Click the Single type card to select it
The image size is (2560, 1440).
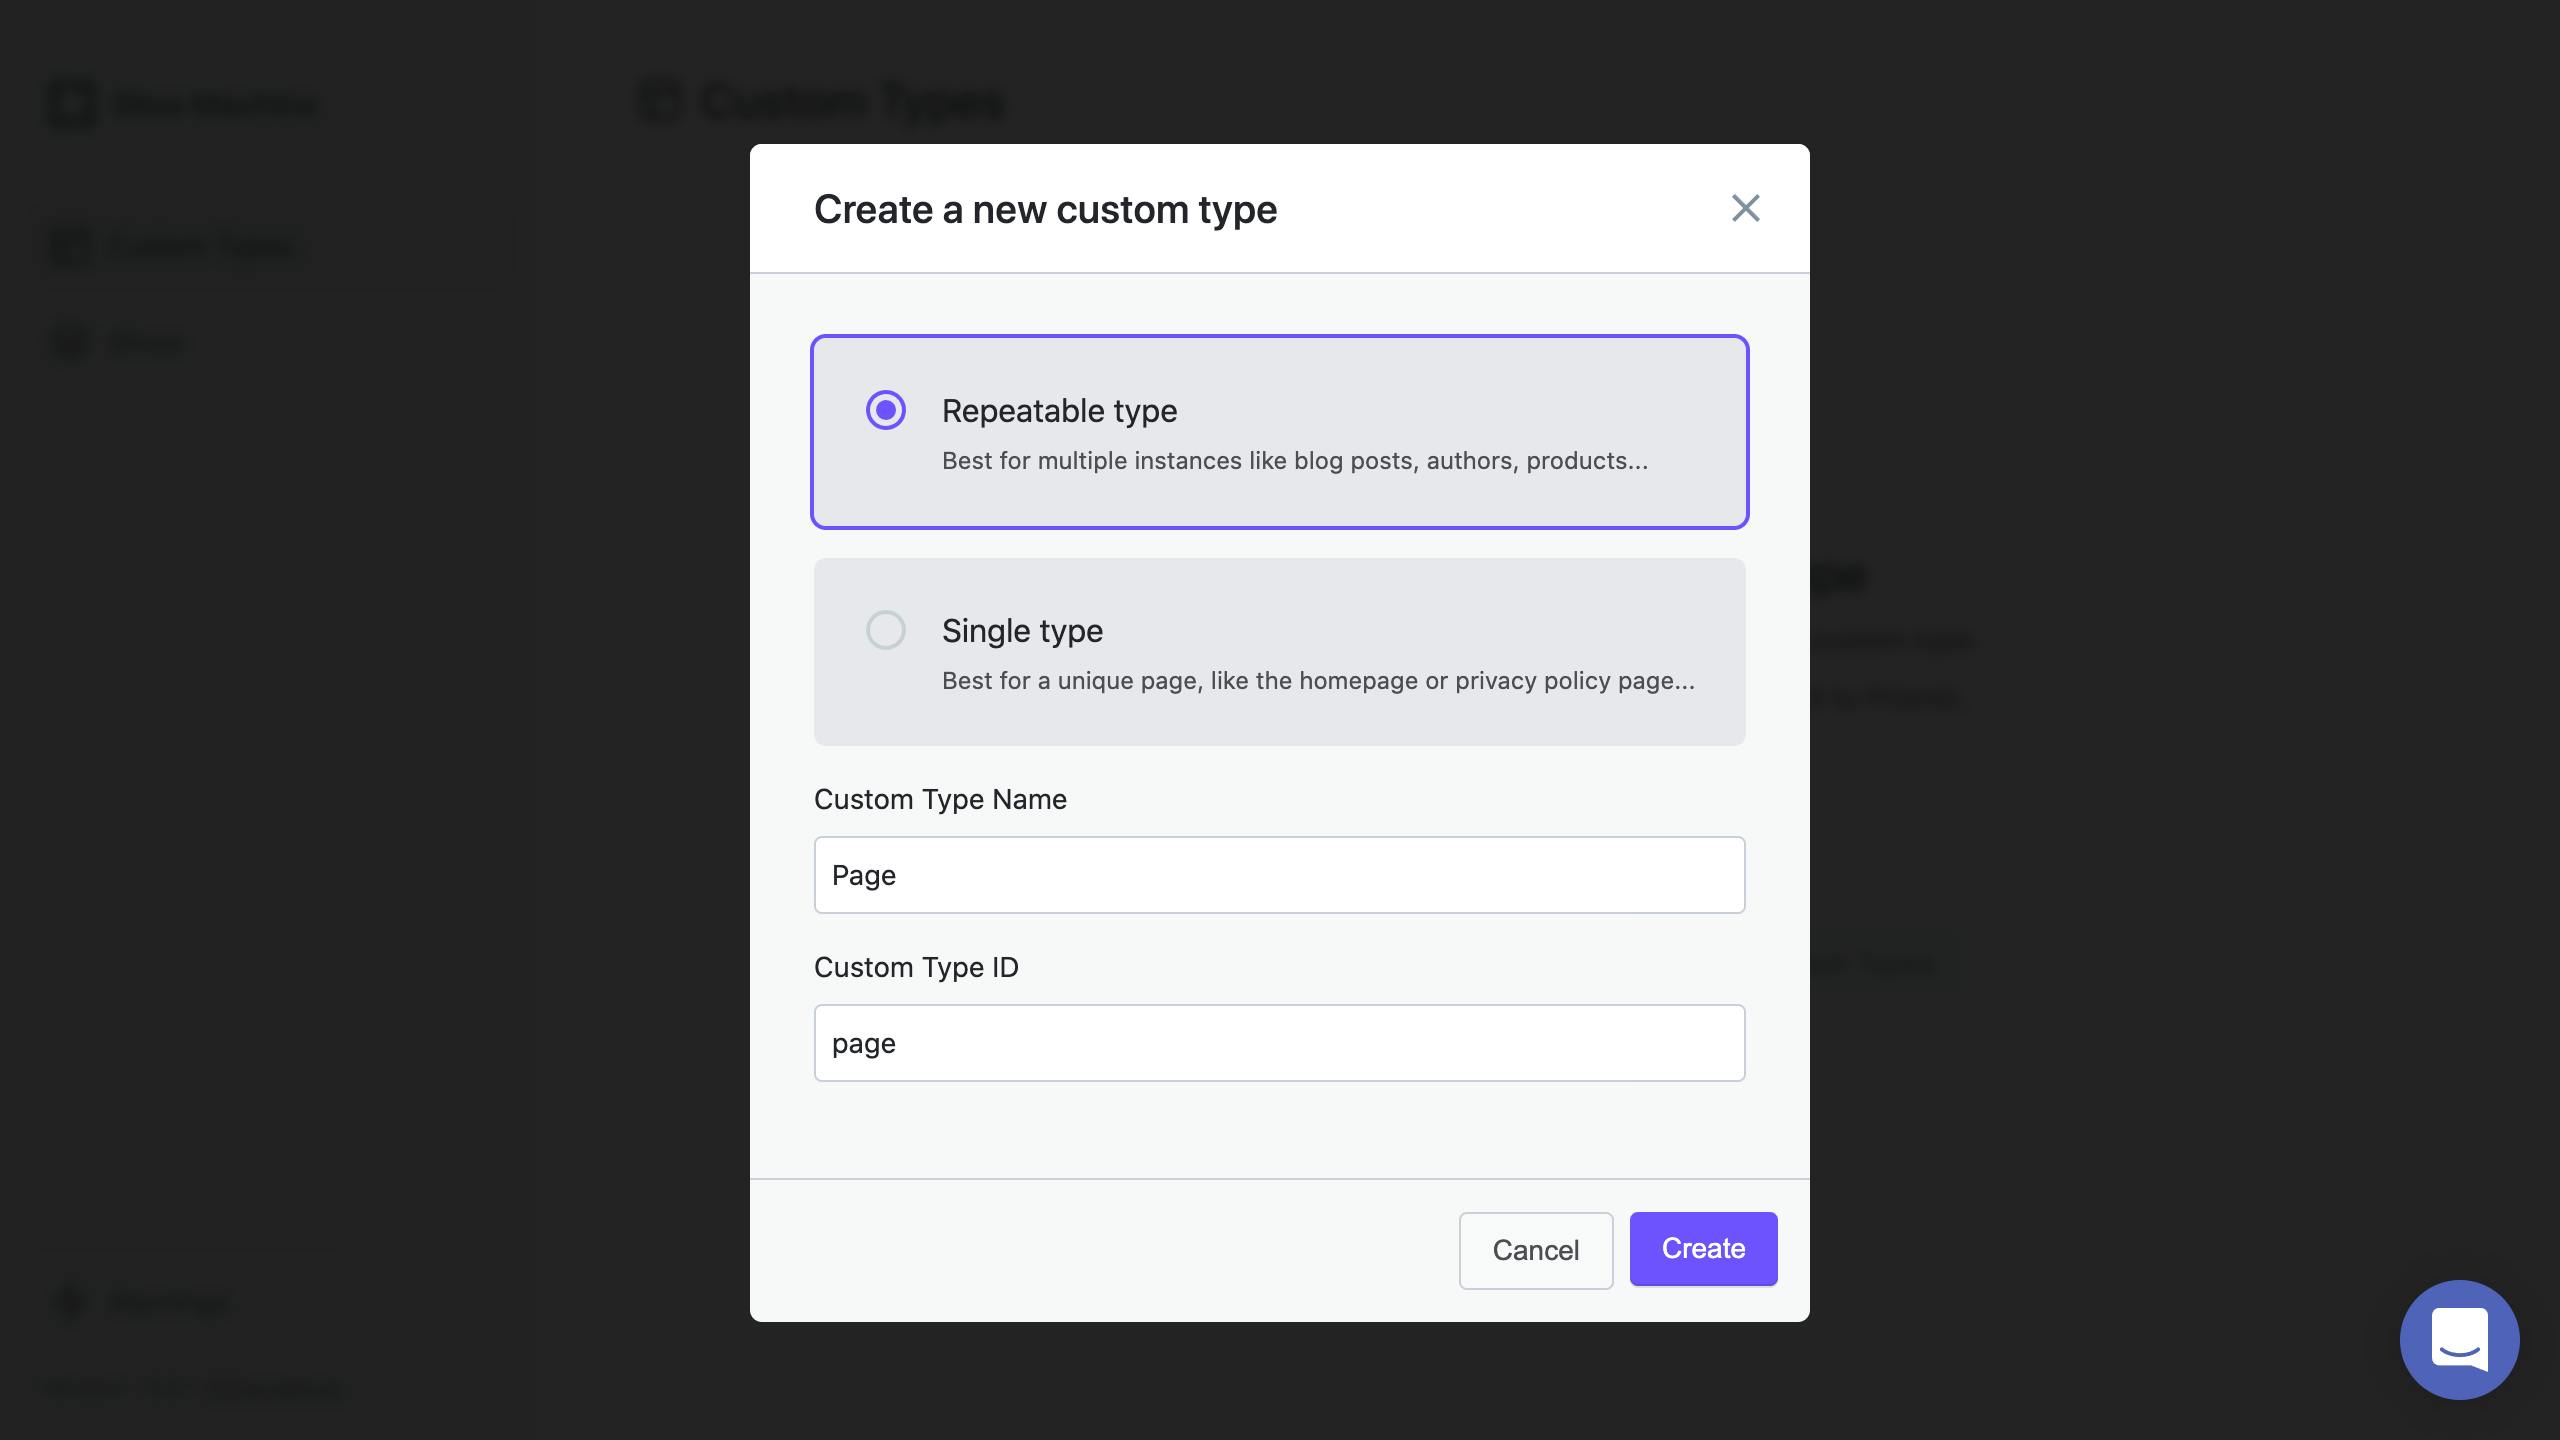(1279, 652)
